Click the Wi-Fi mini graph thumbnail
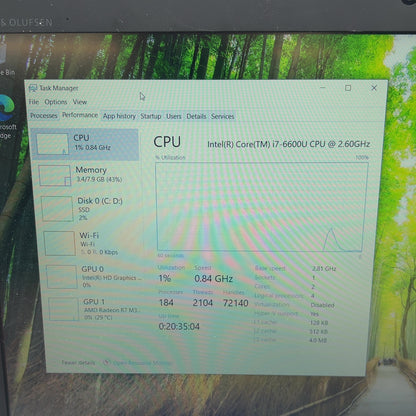This screenshot has height=416, width=416. (x=59, y=243)
